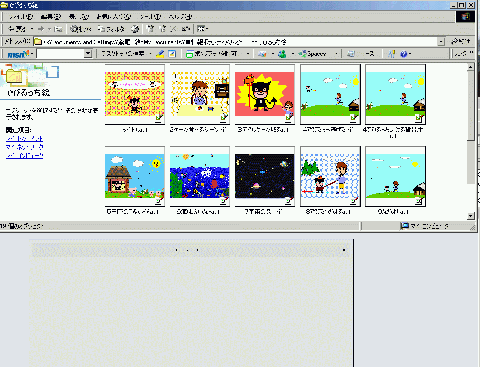Open the Search toolbar button

point(80,29)
